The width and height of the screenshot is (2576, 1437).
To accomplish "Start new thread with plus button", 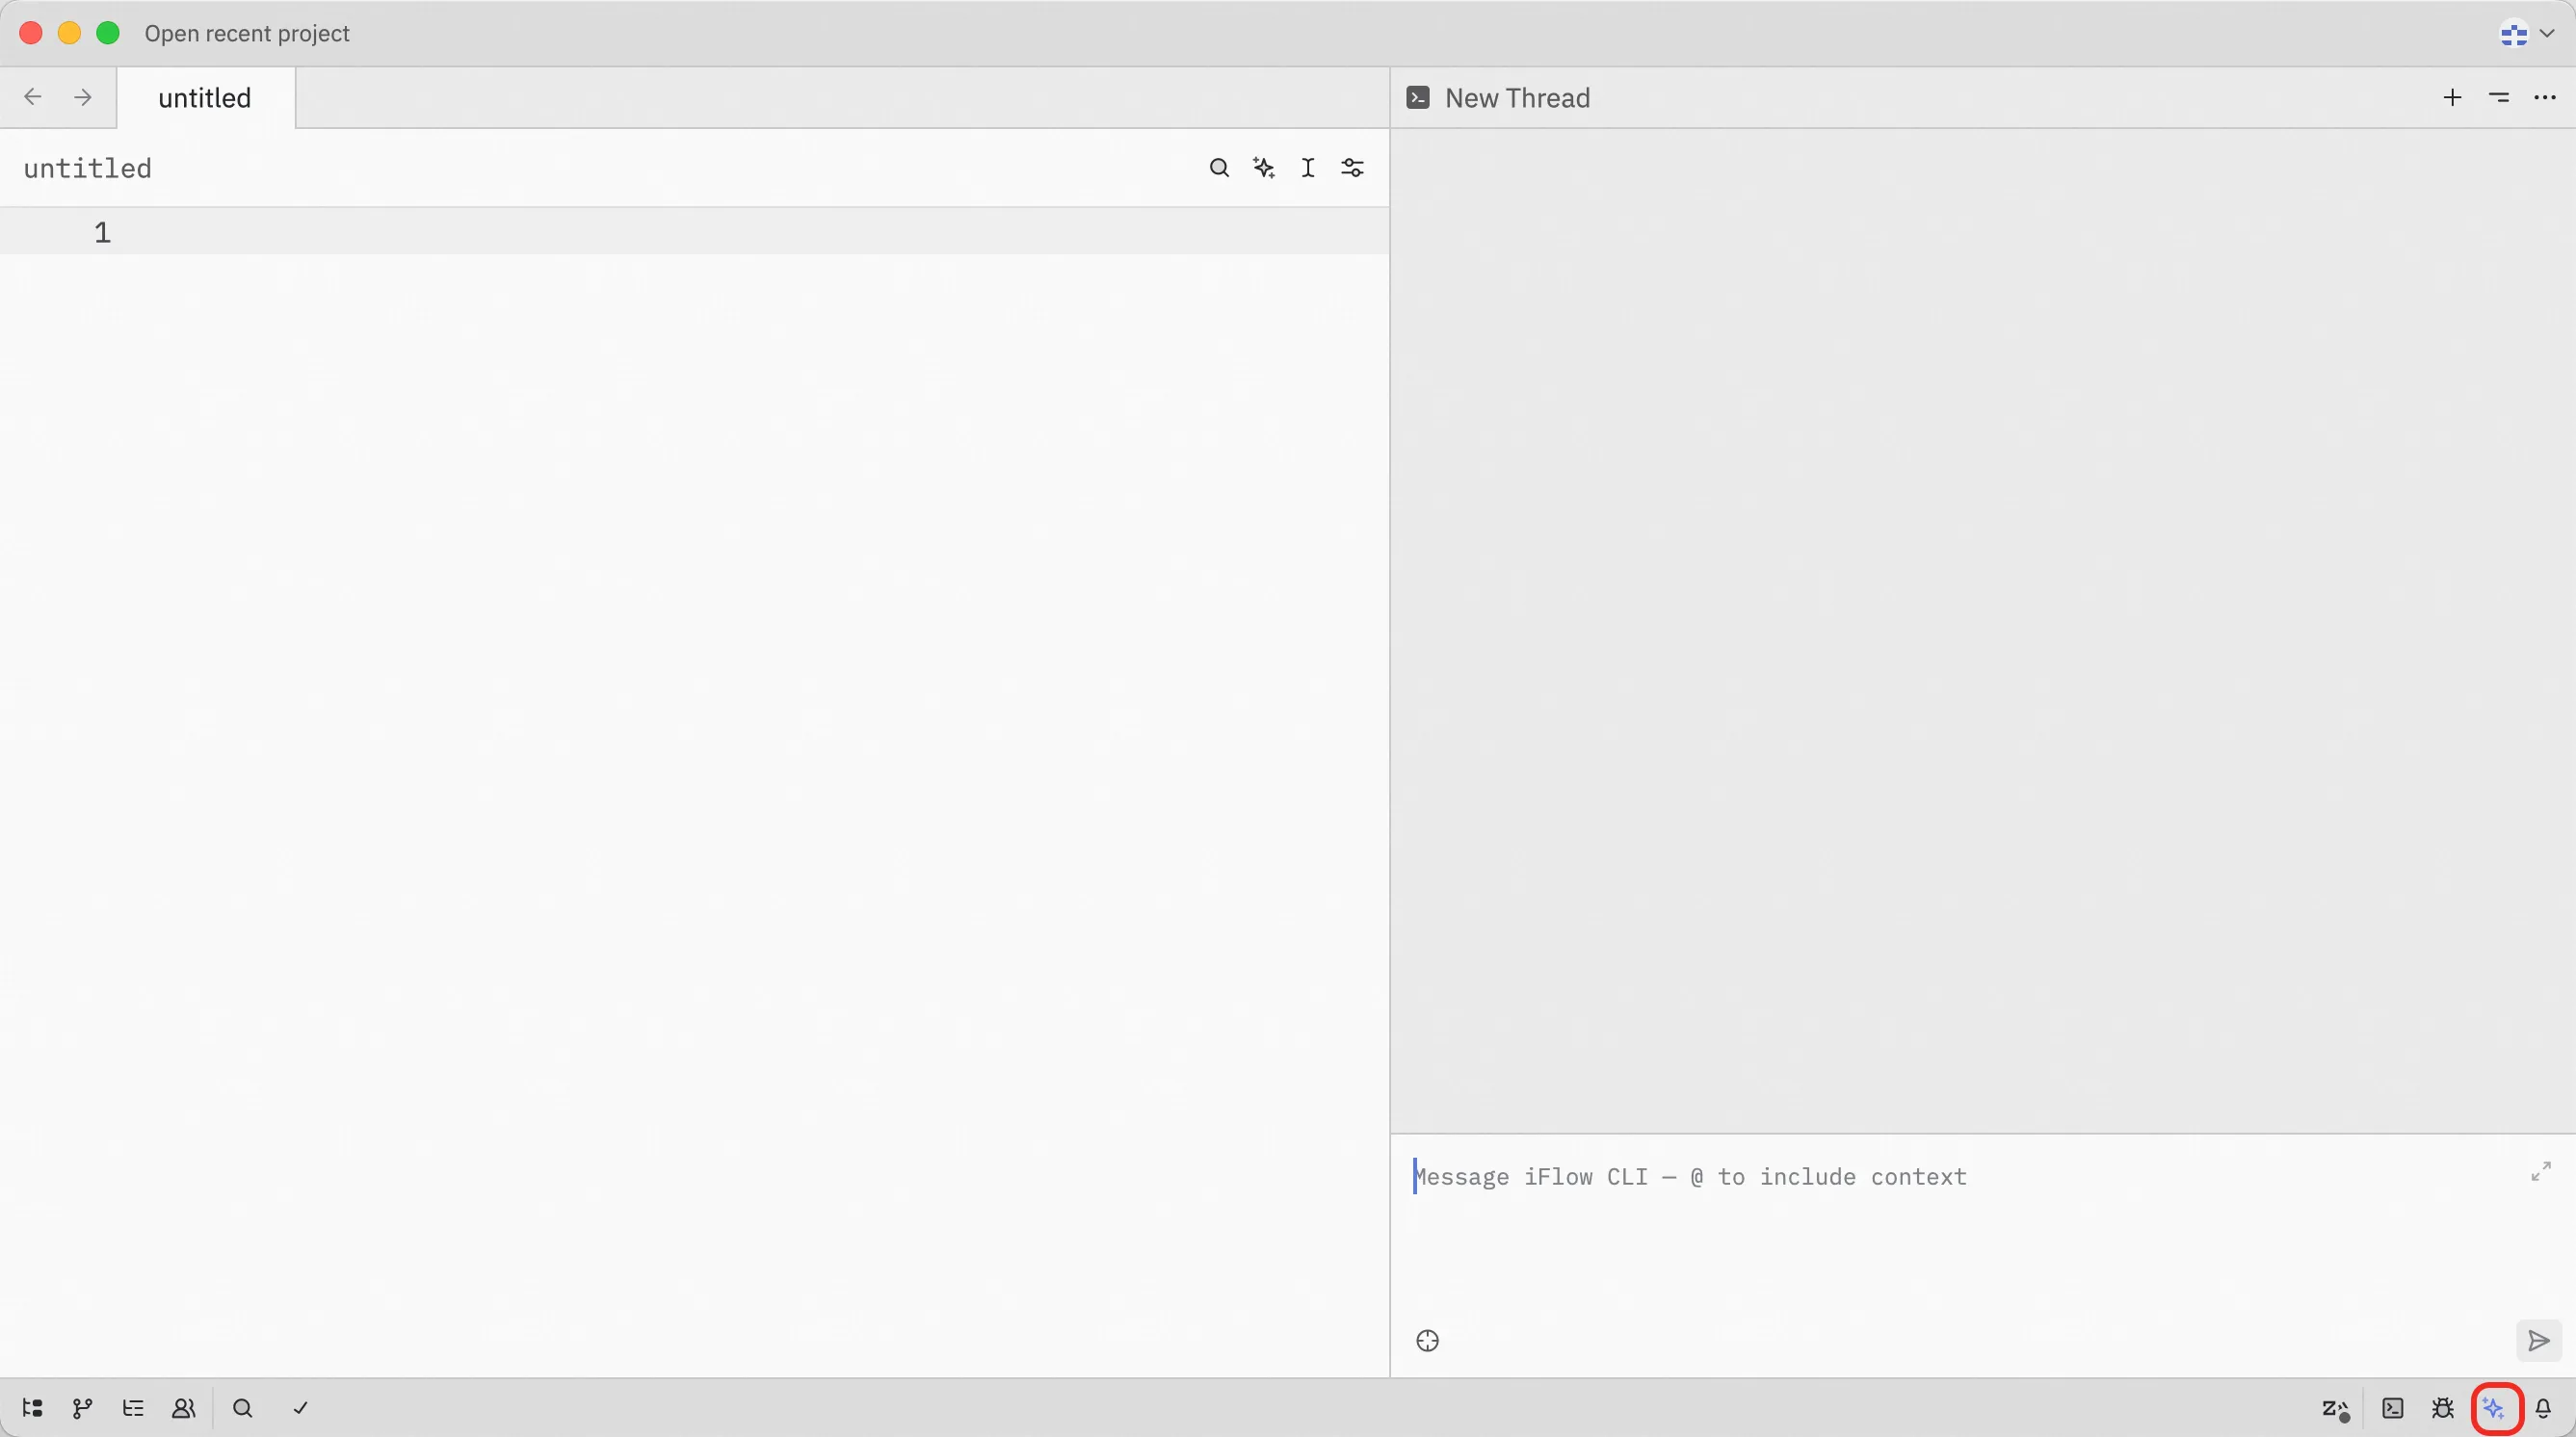I will click(2452, 97).
